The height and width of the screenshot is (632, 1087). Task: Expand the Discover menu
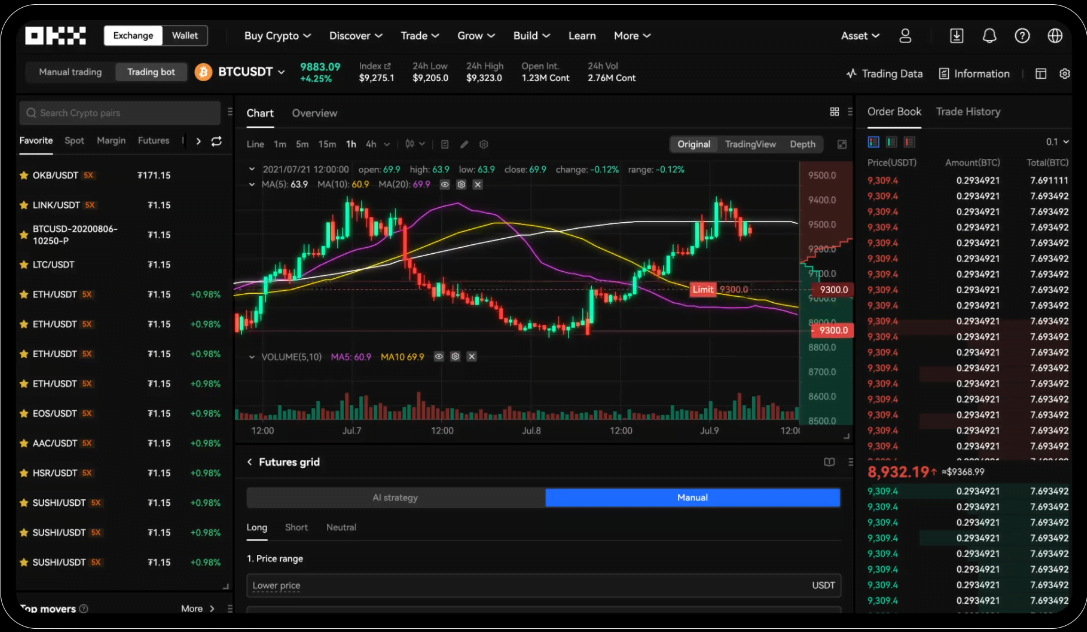click(x=356, y=36)
